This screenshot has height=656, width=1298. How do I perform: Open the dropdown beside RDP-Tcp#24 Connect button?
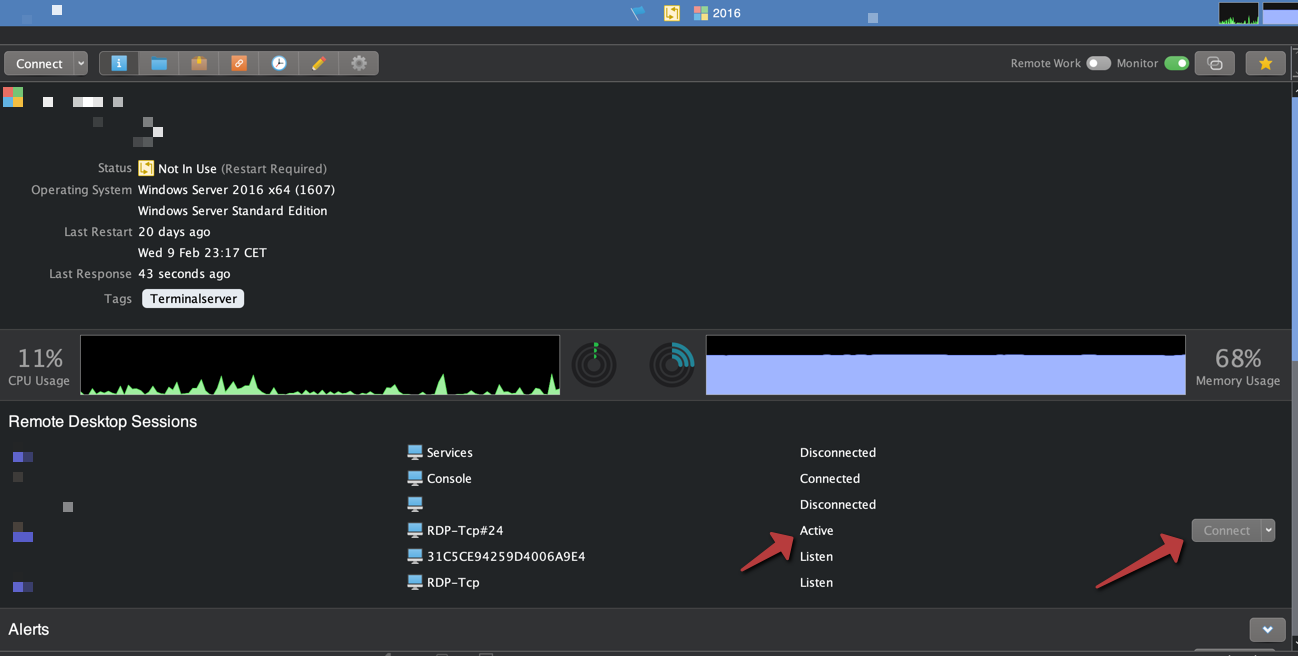point(1268,530)
